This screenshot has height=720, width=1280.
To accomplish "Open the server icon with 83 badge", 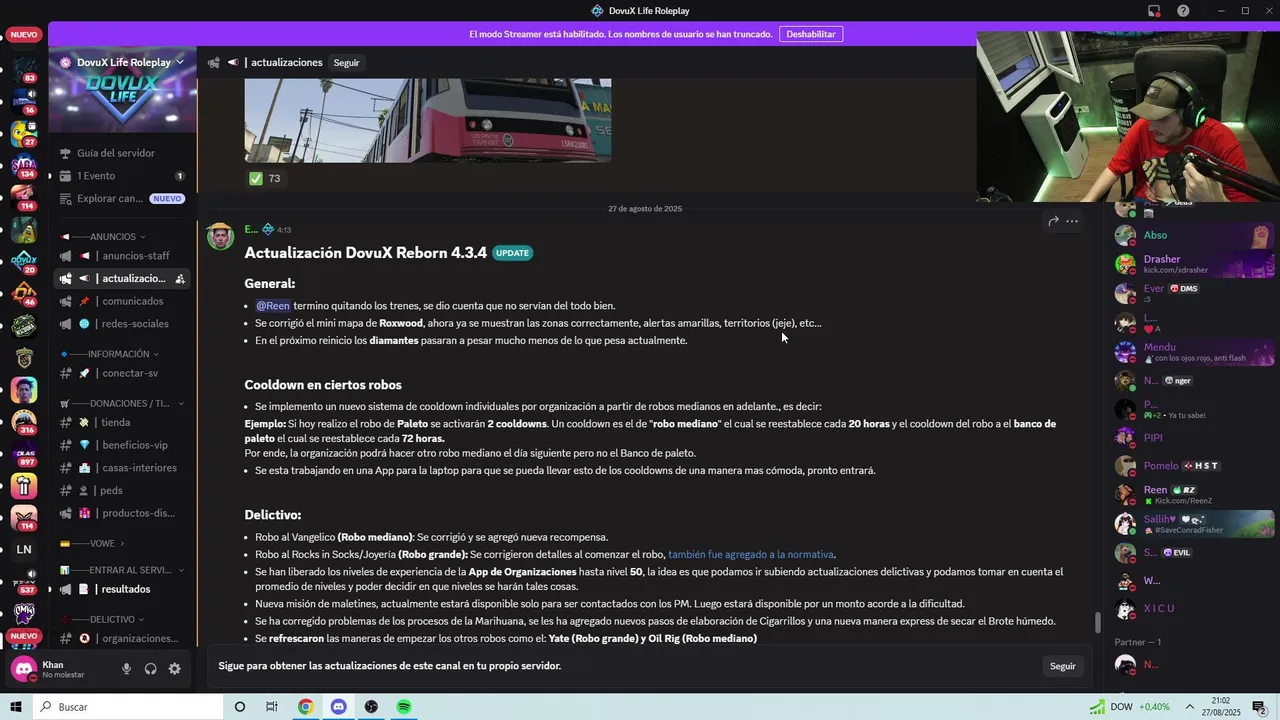I will coord(24,68).
